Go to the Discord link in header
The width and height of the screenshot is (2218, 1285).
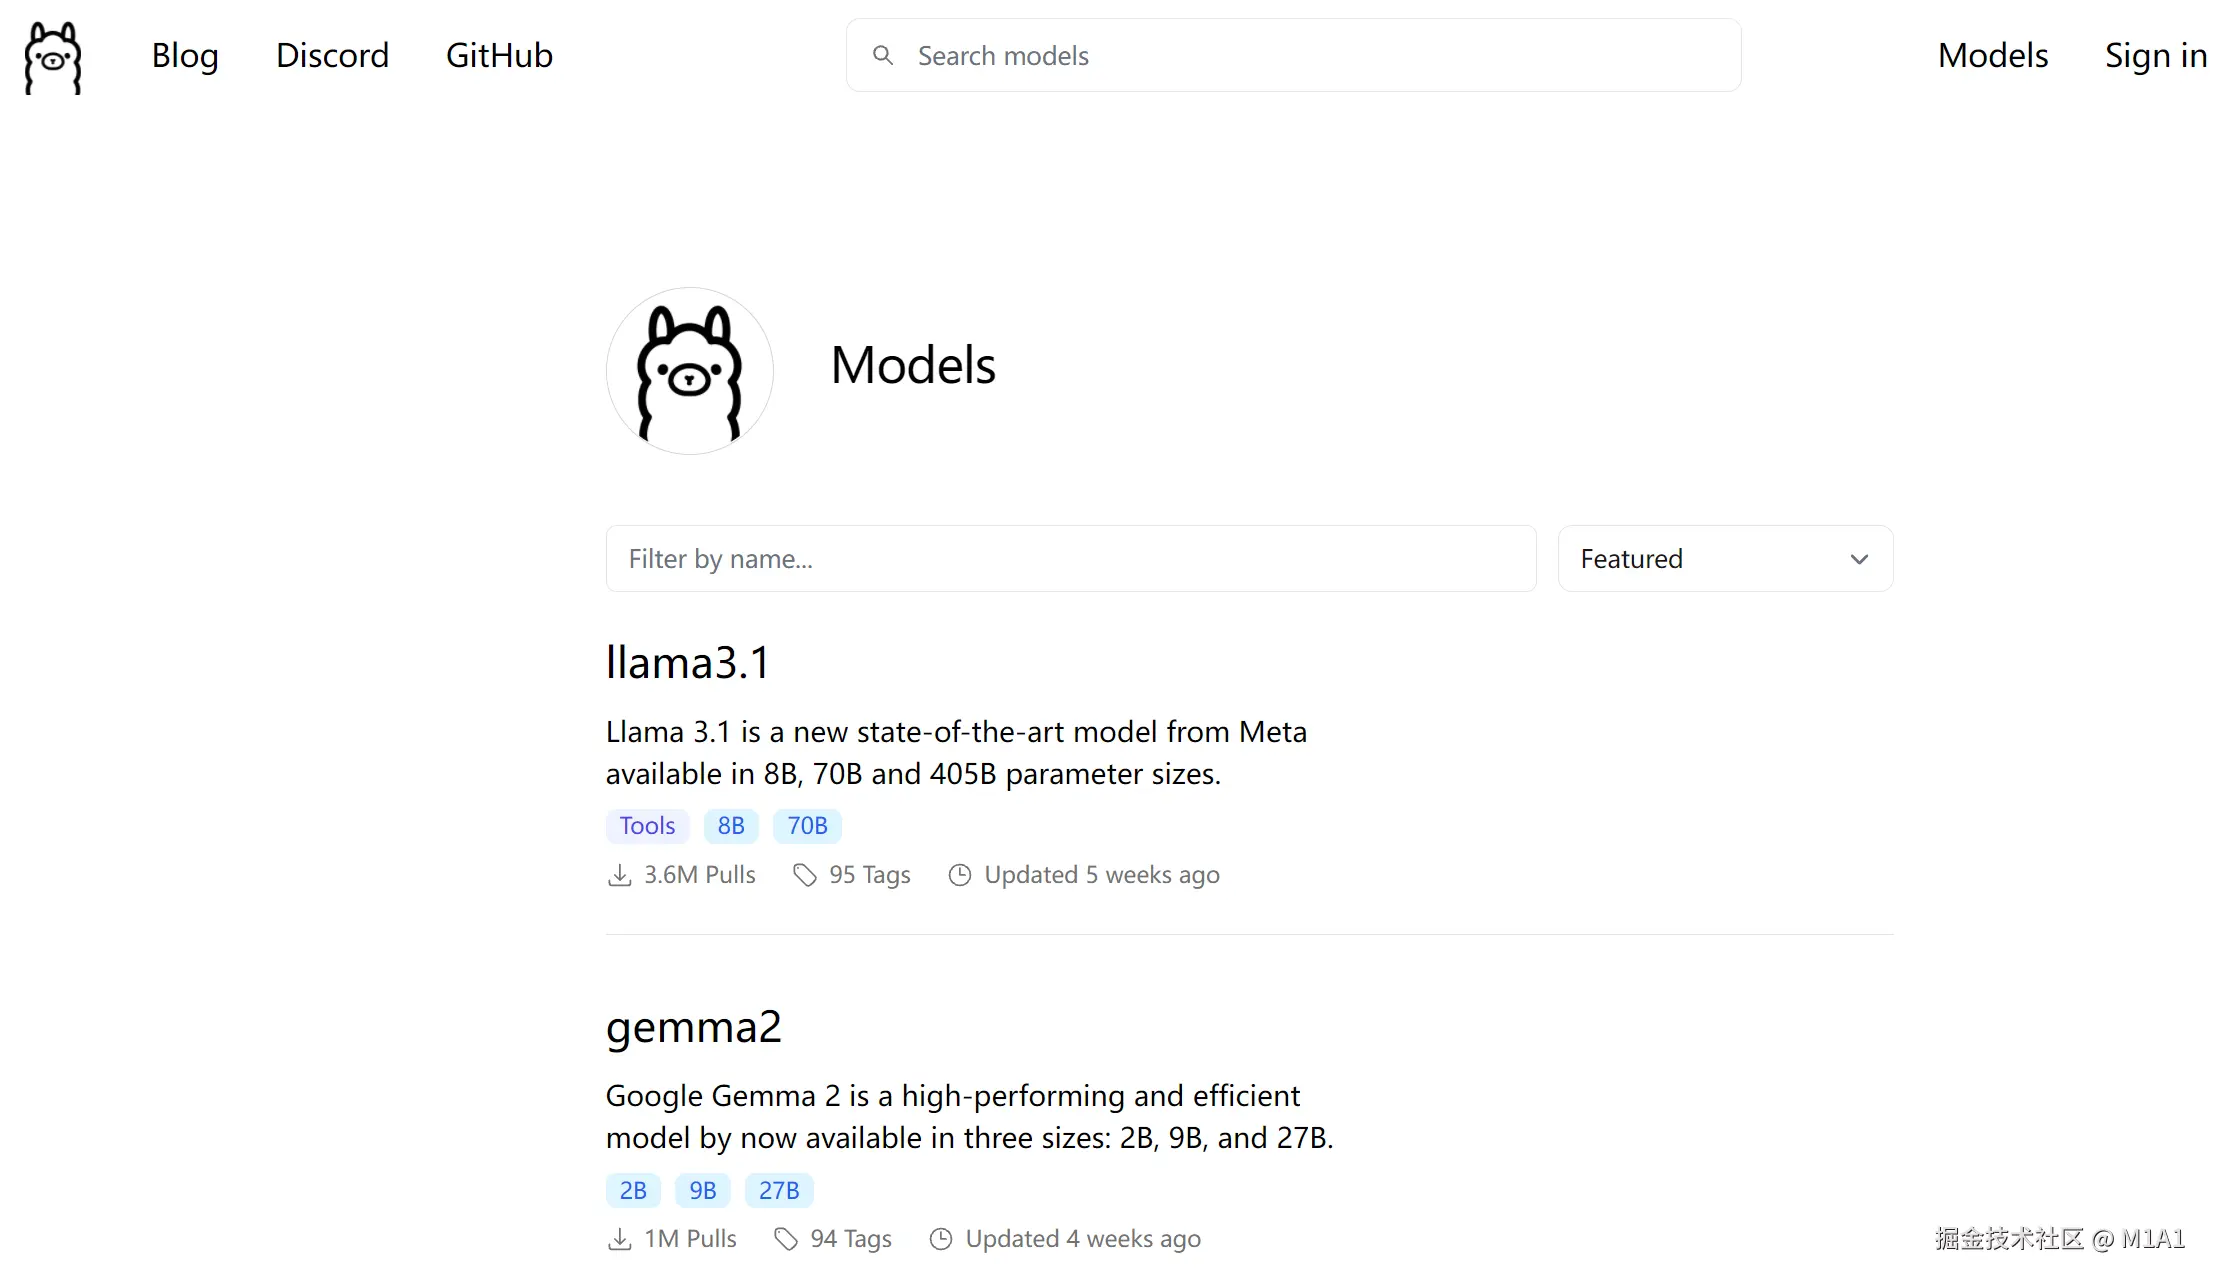coord(332,55)
